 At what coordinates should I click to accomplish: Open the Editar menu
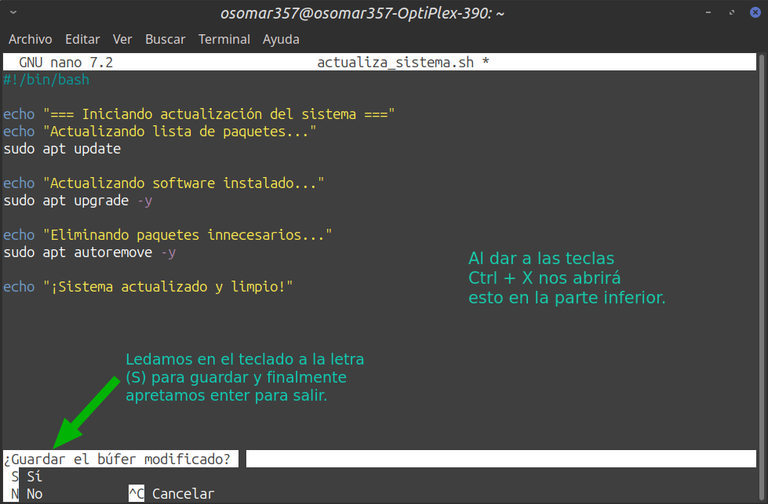click(x=82, y=39)
